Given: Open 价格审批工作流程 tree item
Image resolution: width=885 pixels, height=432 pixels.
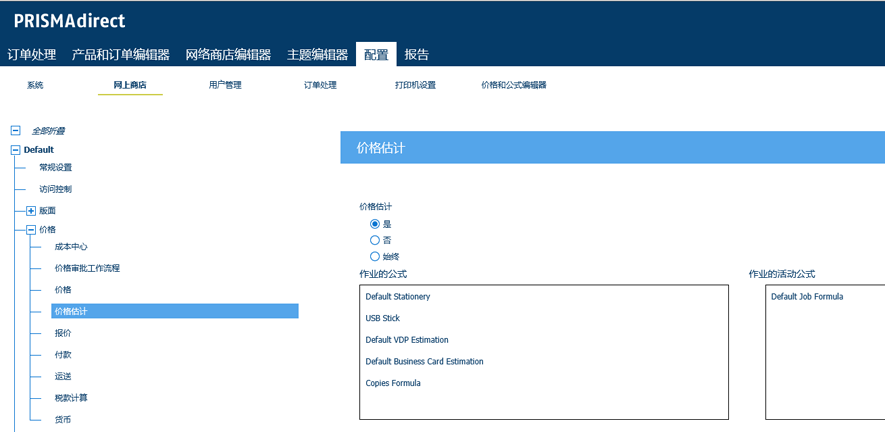Looking at the screenshot, I should coord(87,268).
